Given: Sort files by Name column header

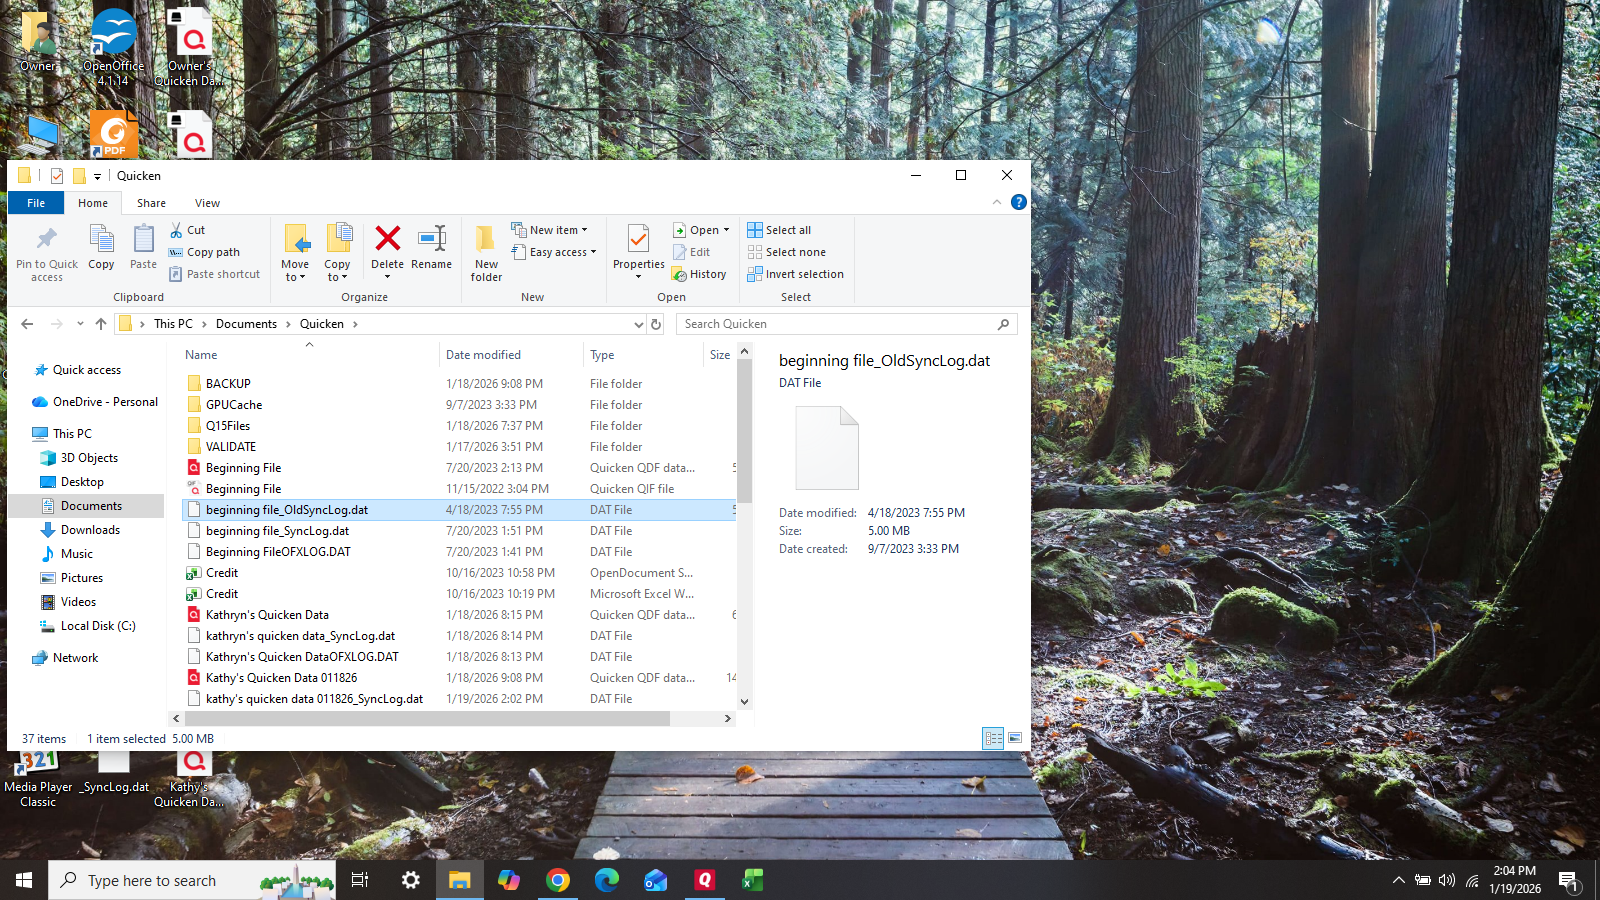Looking at the screenshot, I should [310, 355].
